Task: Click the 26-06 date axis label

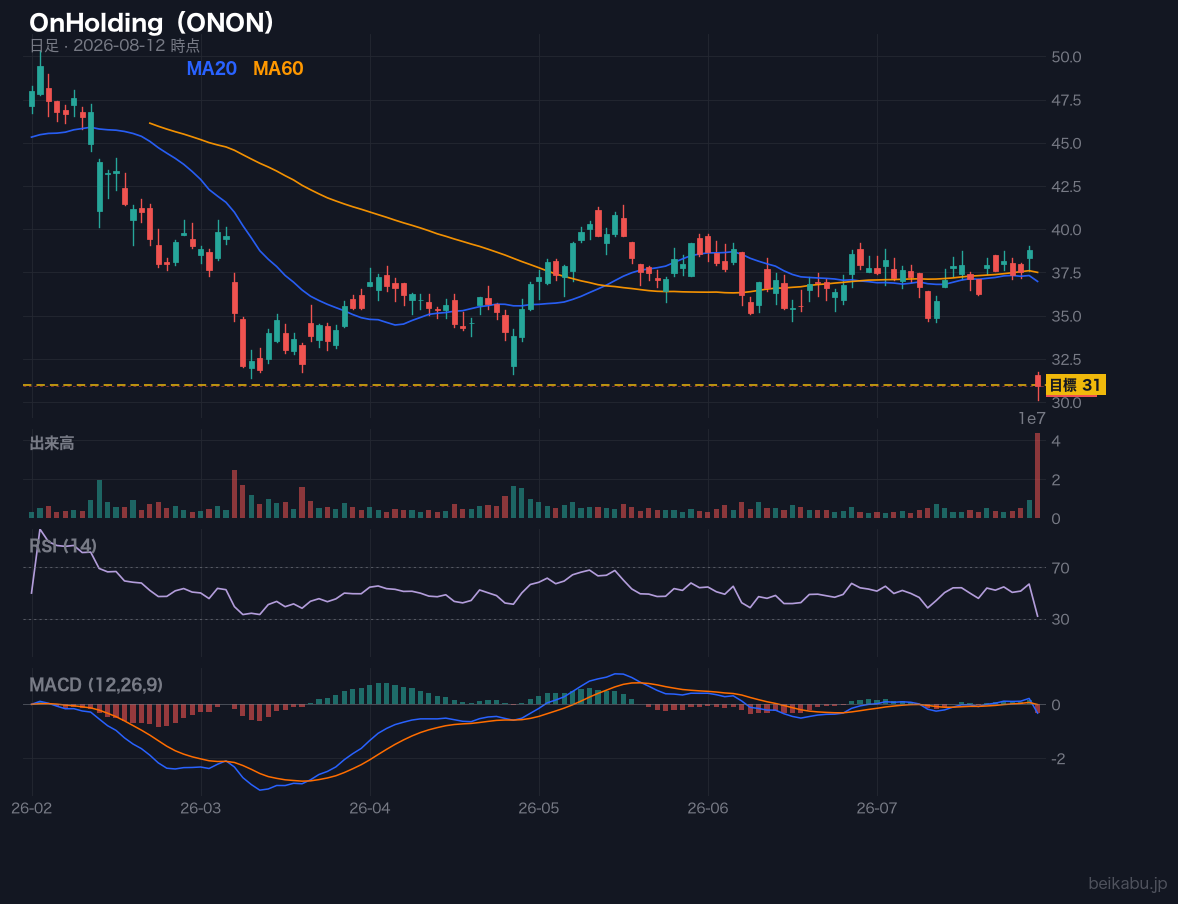Action: click(x=708, y=809)
